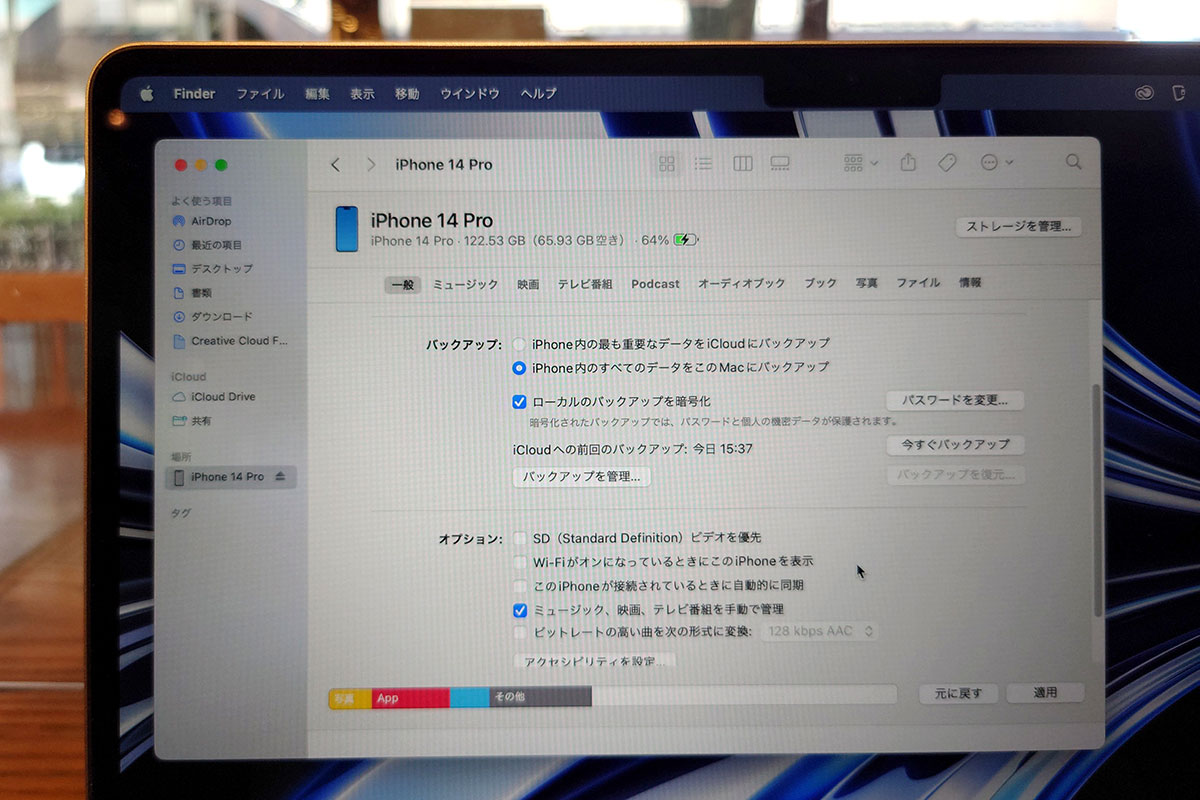Eject the iPhone 14 Pro
The image size is (1200, 800).
280,477
